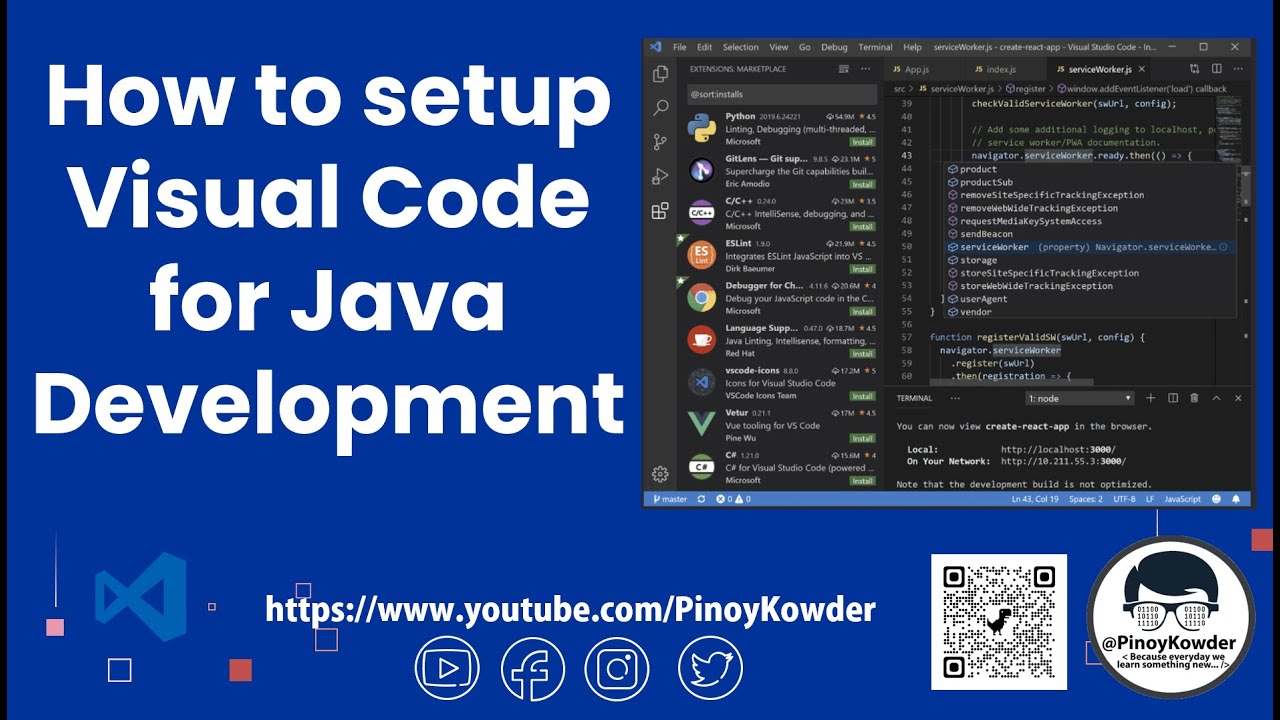The height and width of the screenshot is (720, 1280).
Task: Install the Python extension
Action: pos(862,142)
